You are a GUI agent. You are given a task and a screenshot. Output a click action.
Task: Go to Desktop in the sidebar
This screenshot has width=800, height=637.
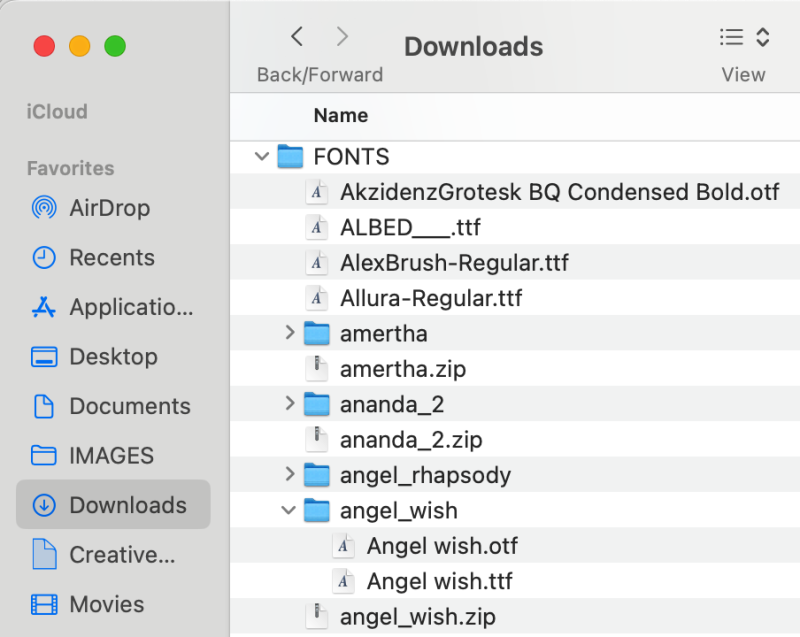112,356
